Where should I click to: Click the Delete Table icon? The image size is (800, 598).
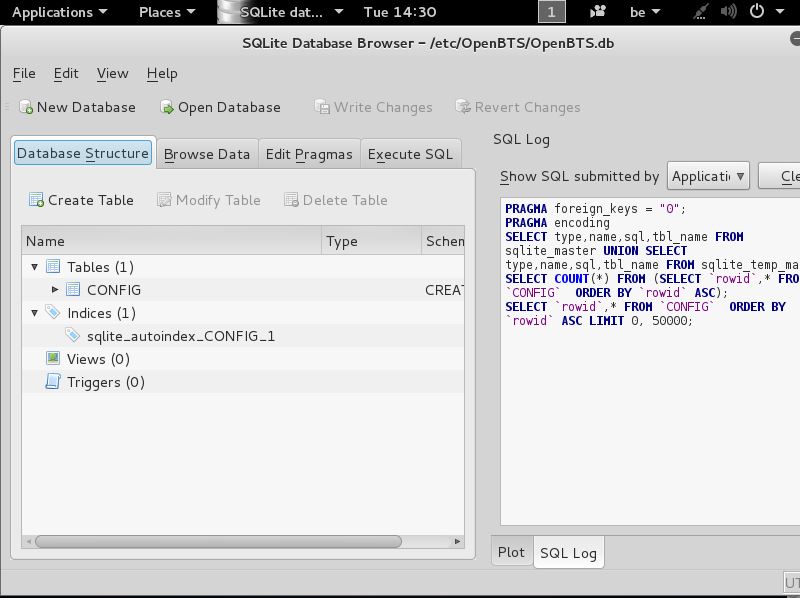(291, 200)
